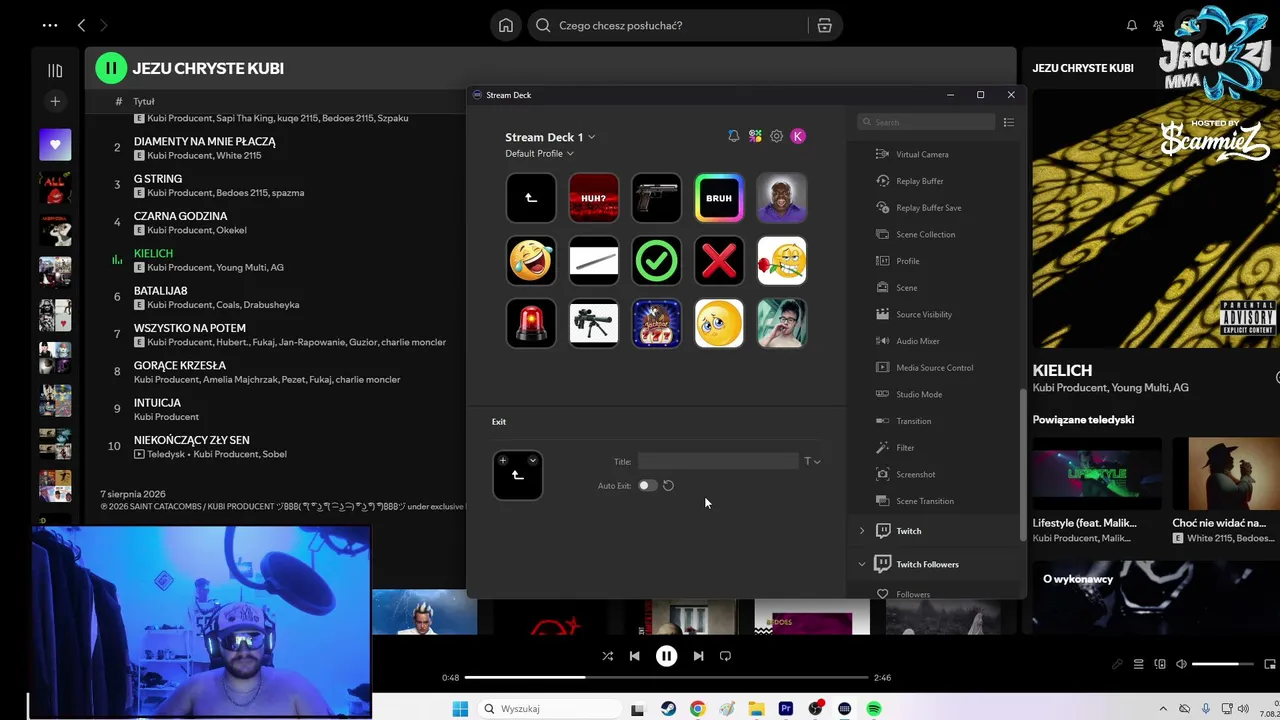This screenshot has height=720, width=1280.
Task: Click Spotify's "Czego chcesz posłuchać?" search box
Action: [669, 25]
